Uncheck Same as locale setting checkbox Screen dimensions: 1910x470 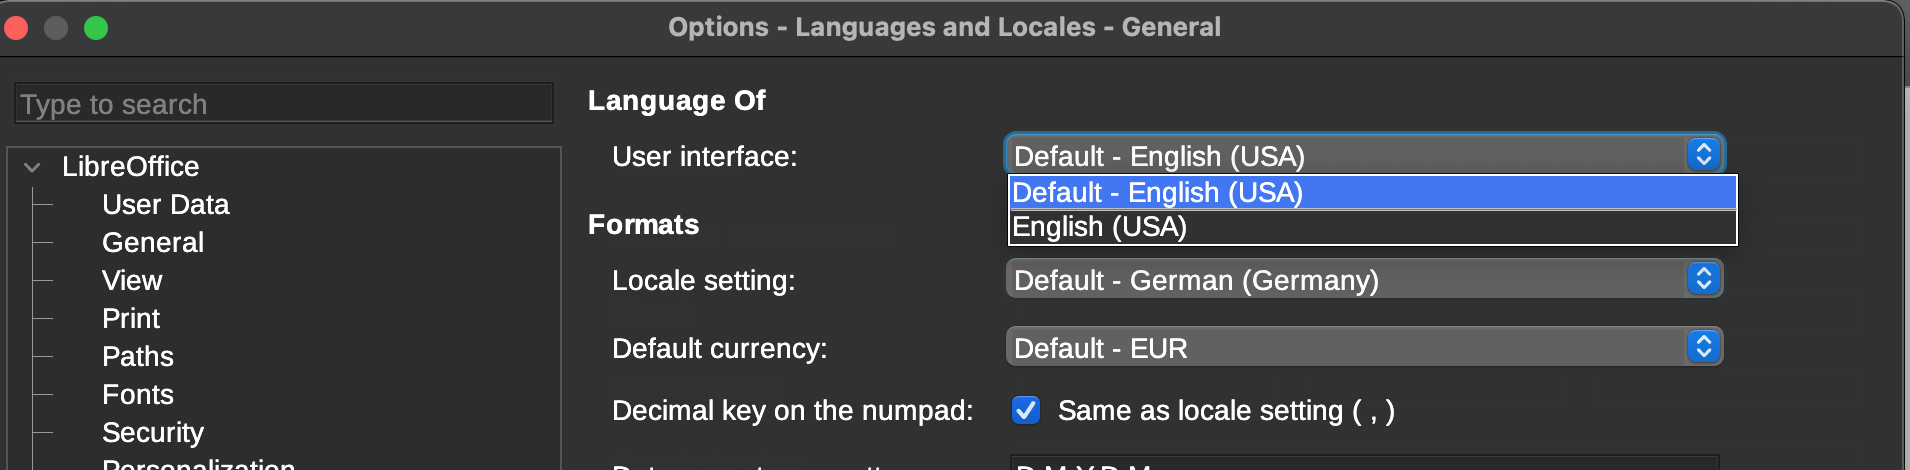click(x=1026, y=410)
